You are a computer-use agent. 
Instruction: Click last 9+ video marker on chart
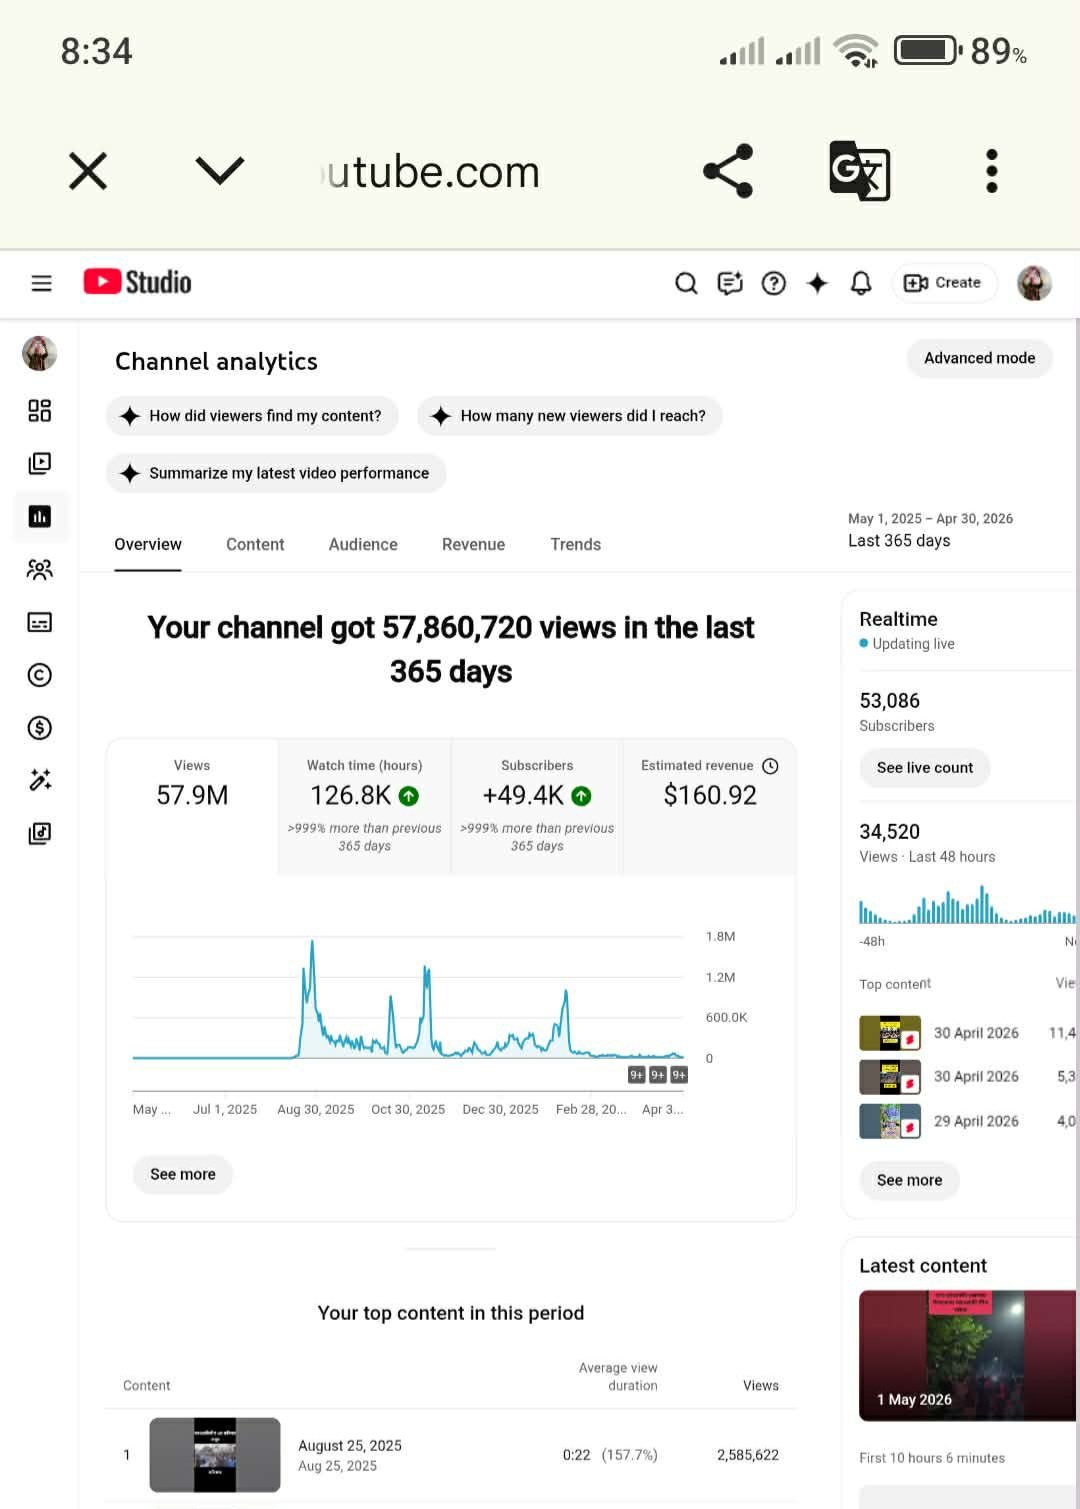679,1075
